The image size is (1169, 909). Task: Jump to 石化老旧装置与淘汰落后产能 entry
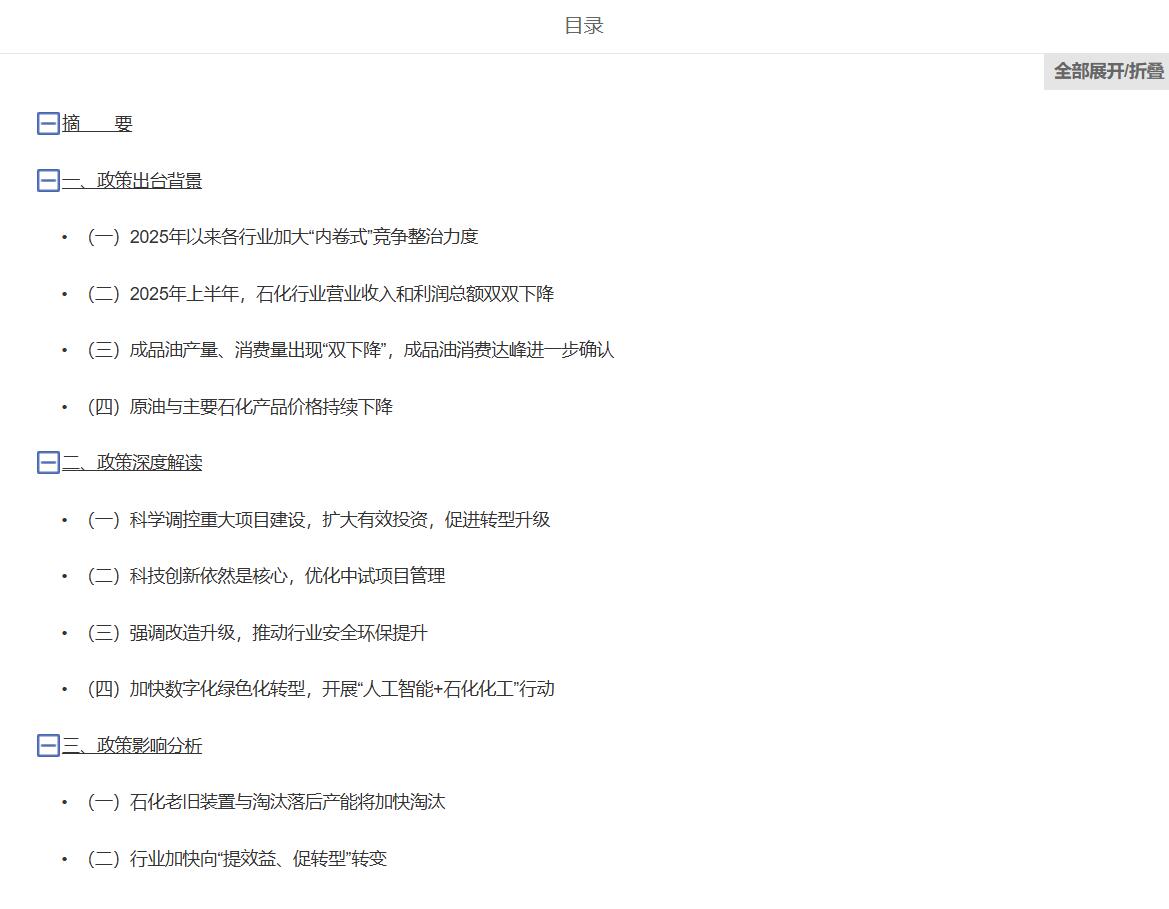tap(266, 802)
